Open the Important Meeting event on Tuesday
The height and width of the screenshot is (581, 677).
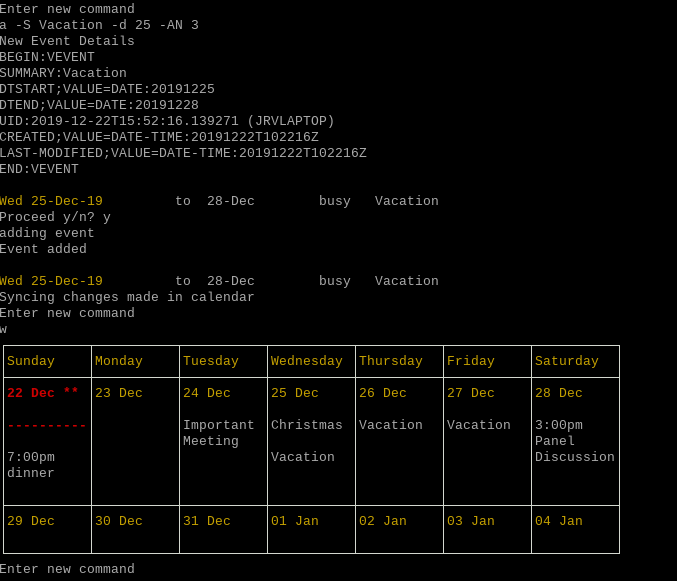[218, 433]
